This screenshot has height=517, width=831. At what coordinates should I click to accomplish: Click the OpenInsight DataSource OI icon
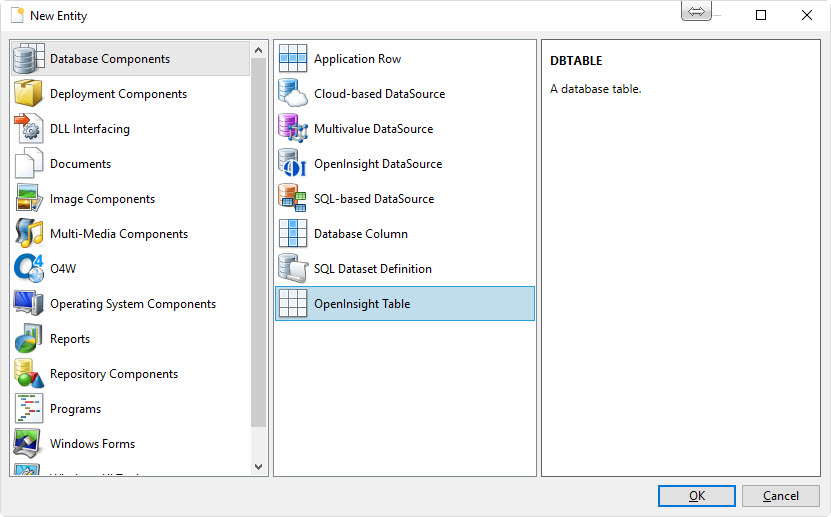click(293, 163)
